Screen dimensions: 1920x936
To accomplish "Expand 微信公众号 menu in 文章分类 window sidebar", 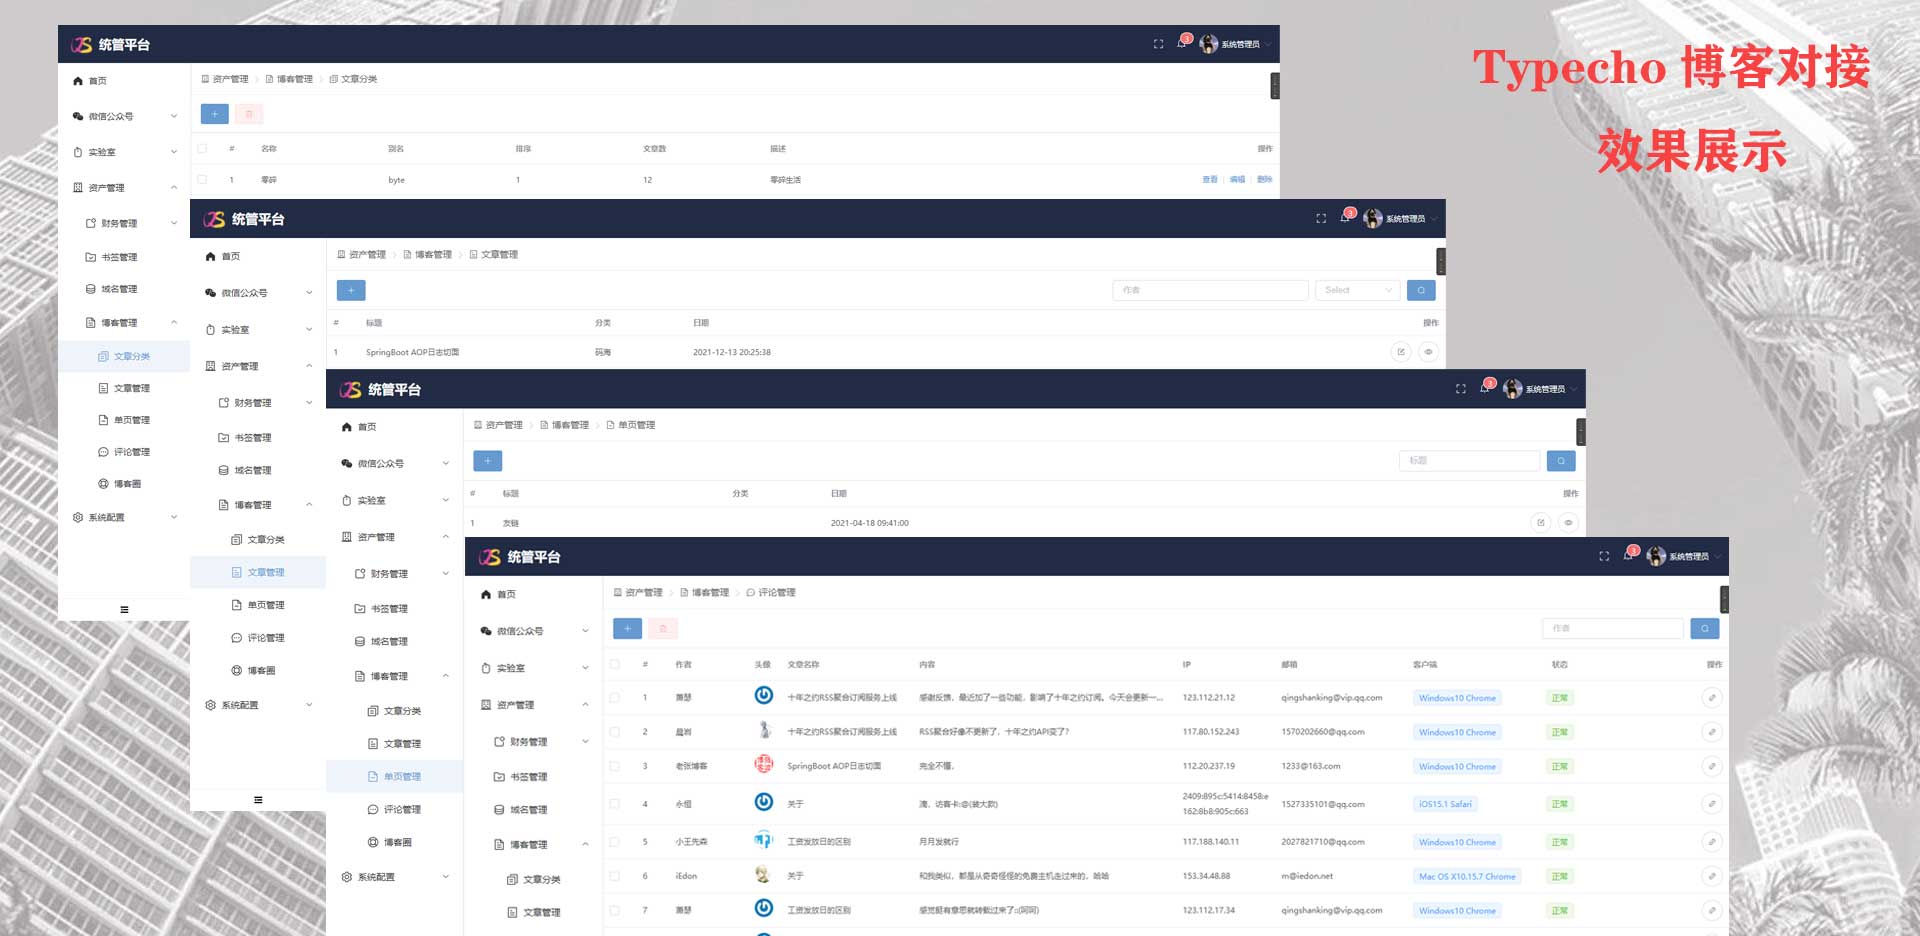I will tap(124, 116).
